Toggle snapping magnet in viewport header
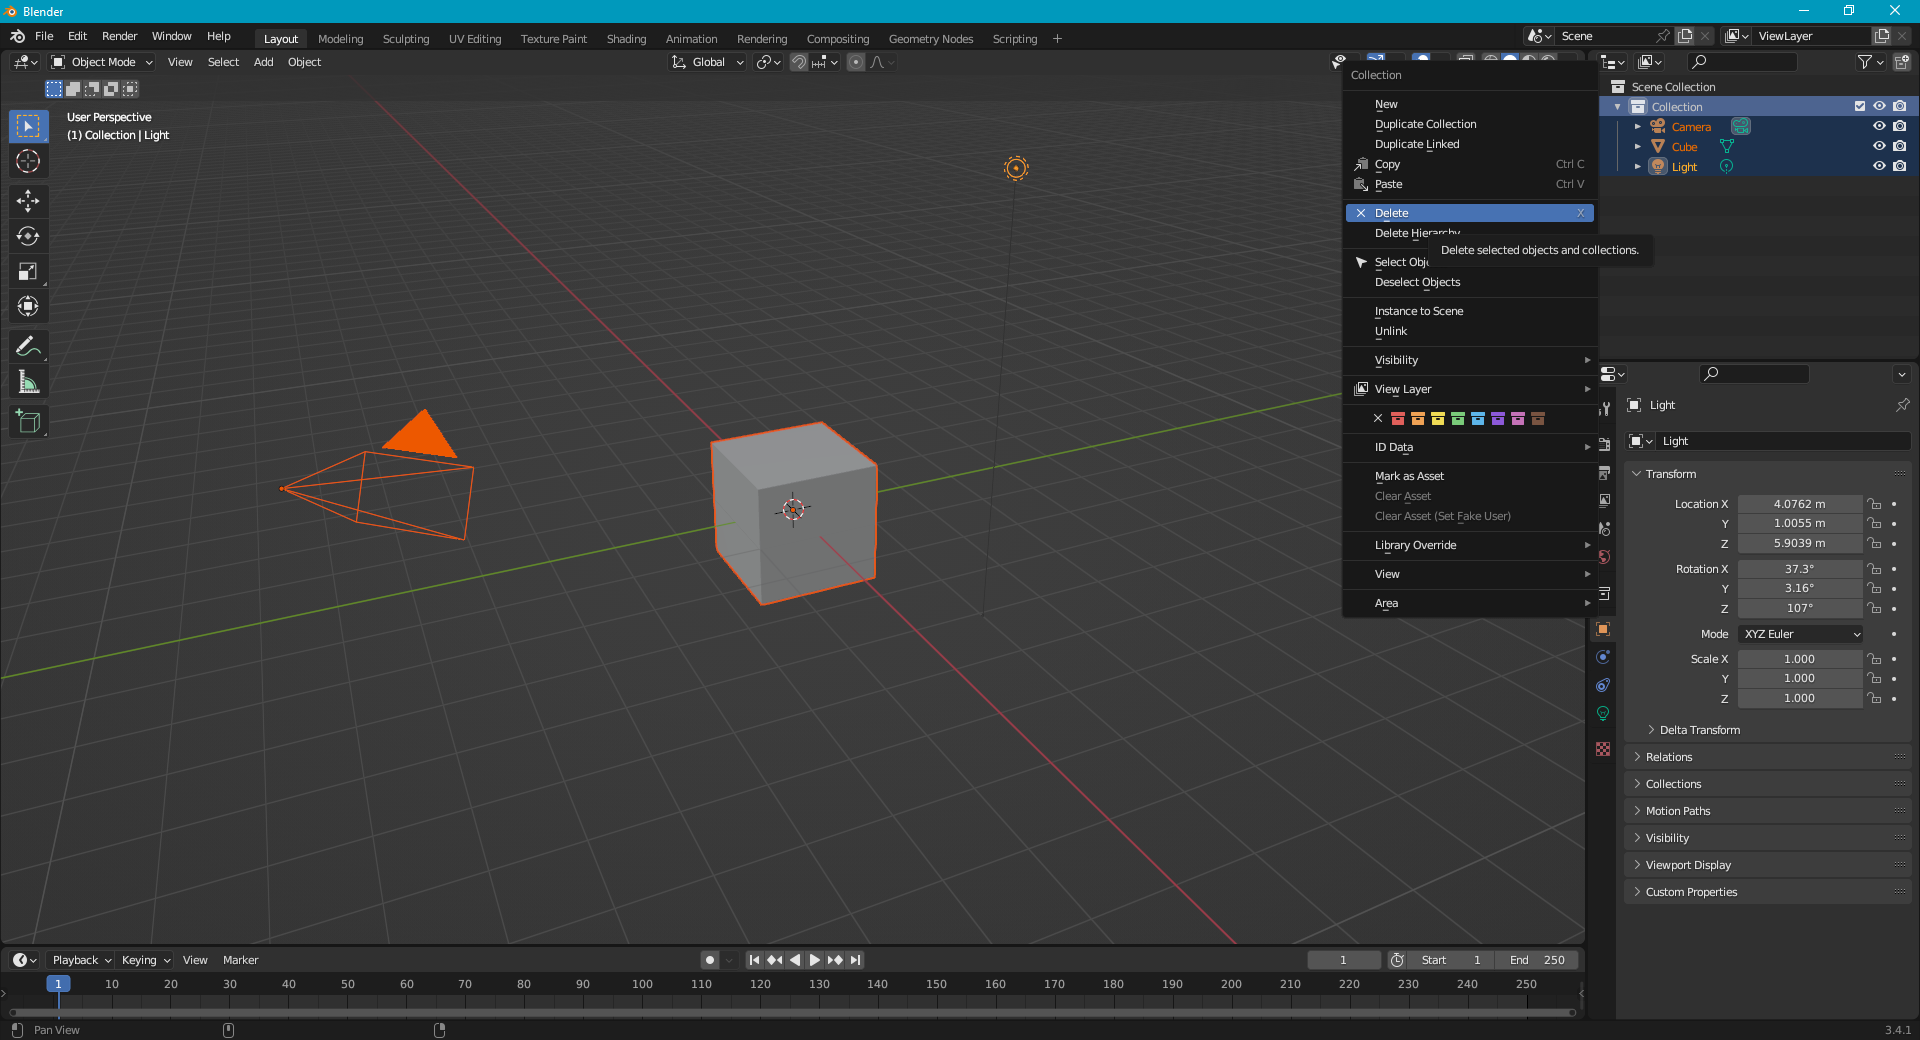This screenshot has height=1040, width=1920. [x=799, y=62]
